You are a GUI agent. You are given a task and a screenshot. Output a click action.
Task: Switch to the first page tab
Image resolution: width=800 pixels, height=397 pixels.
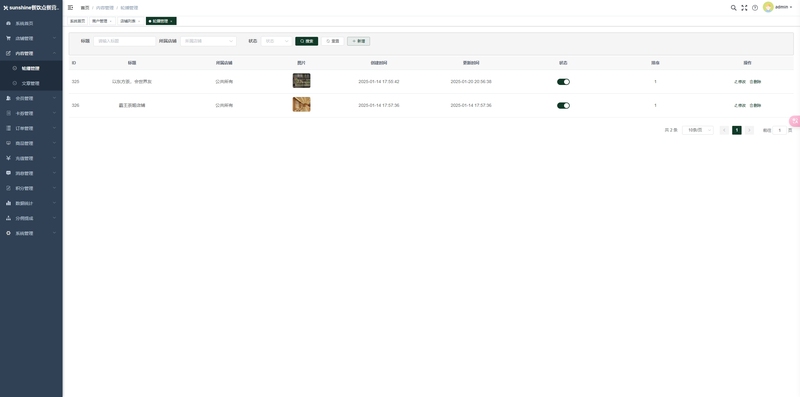pyautogui.click(x=78, y=21)
